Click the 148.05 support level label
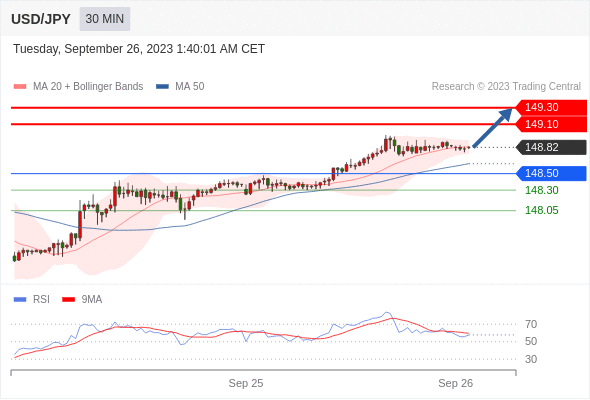The width and height of the screenshot is (590, 400). pyautogui.click(x=541, y=210)
